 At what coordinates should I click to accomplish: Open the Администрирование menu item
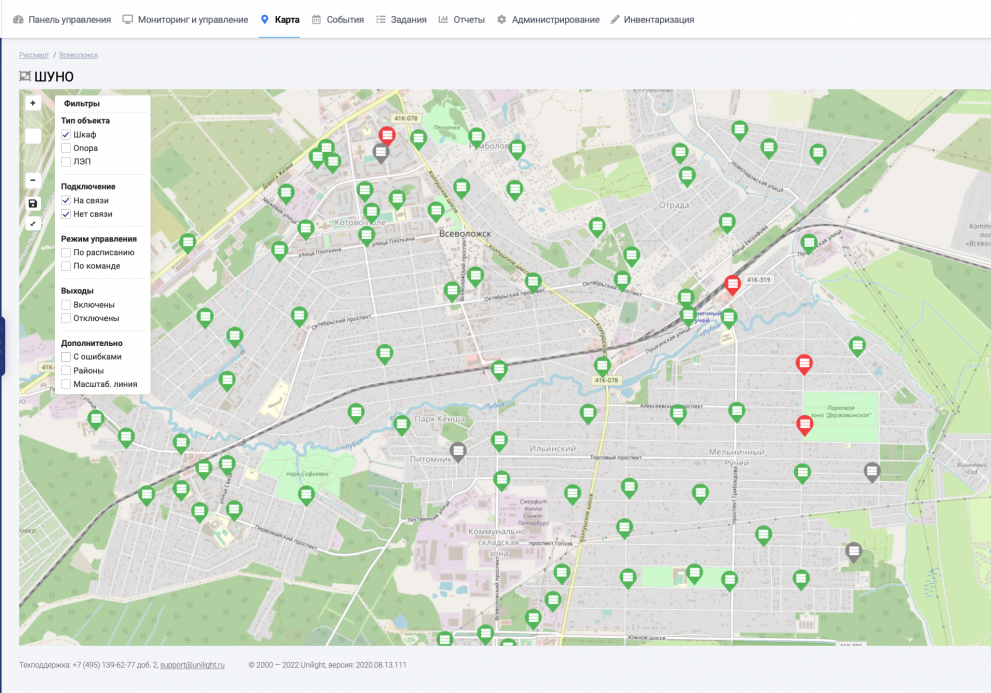coord(548,20)
